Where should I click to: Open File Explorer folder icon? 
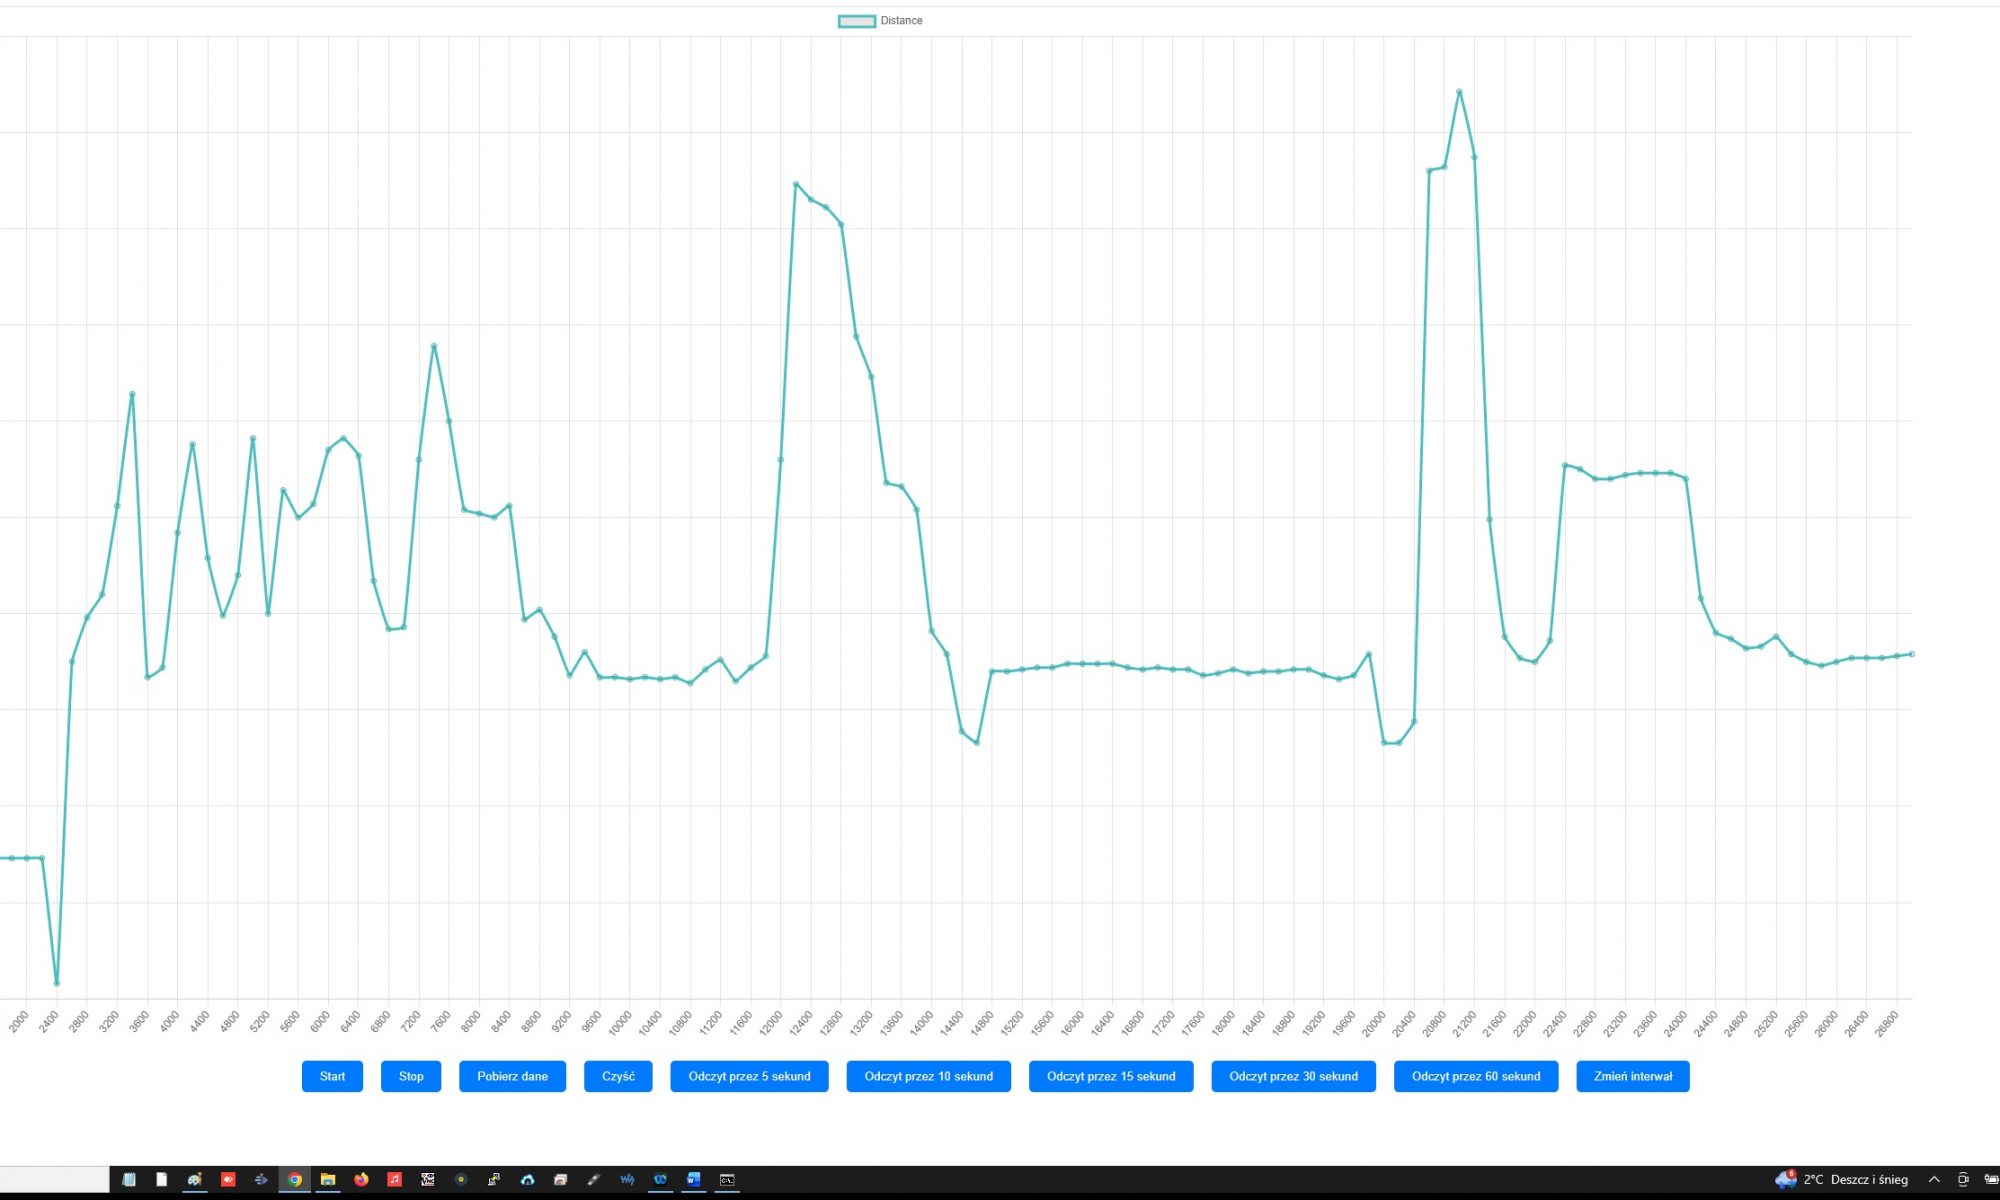point(328,1180)
